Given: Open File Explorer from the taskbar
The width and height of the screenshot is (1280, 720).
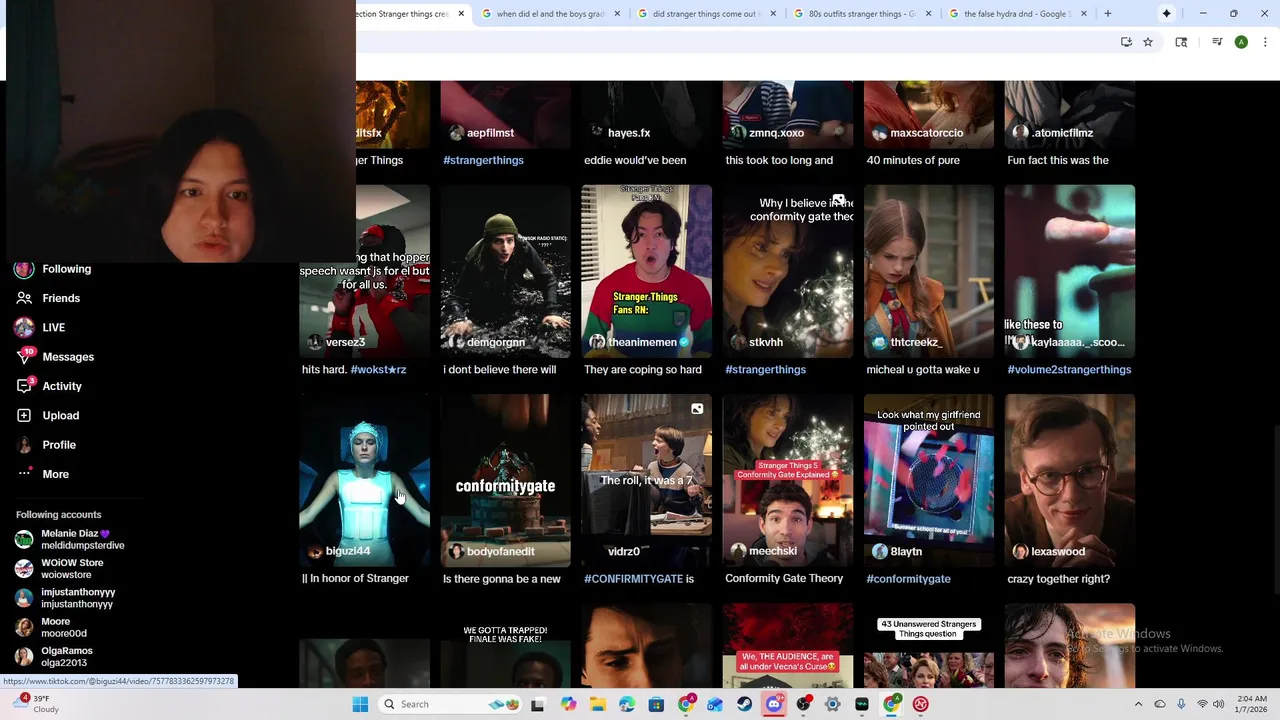Looking at the screenshot, I should tap(597, 704).
